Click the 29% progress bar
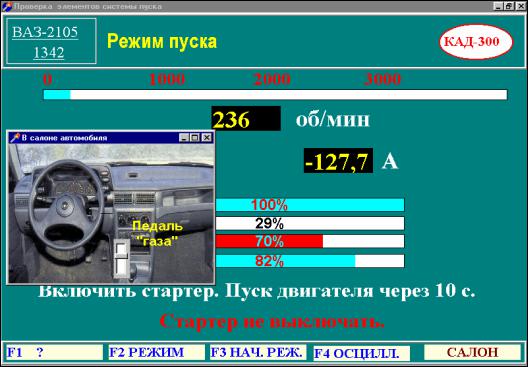 (310, 223)
